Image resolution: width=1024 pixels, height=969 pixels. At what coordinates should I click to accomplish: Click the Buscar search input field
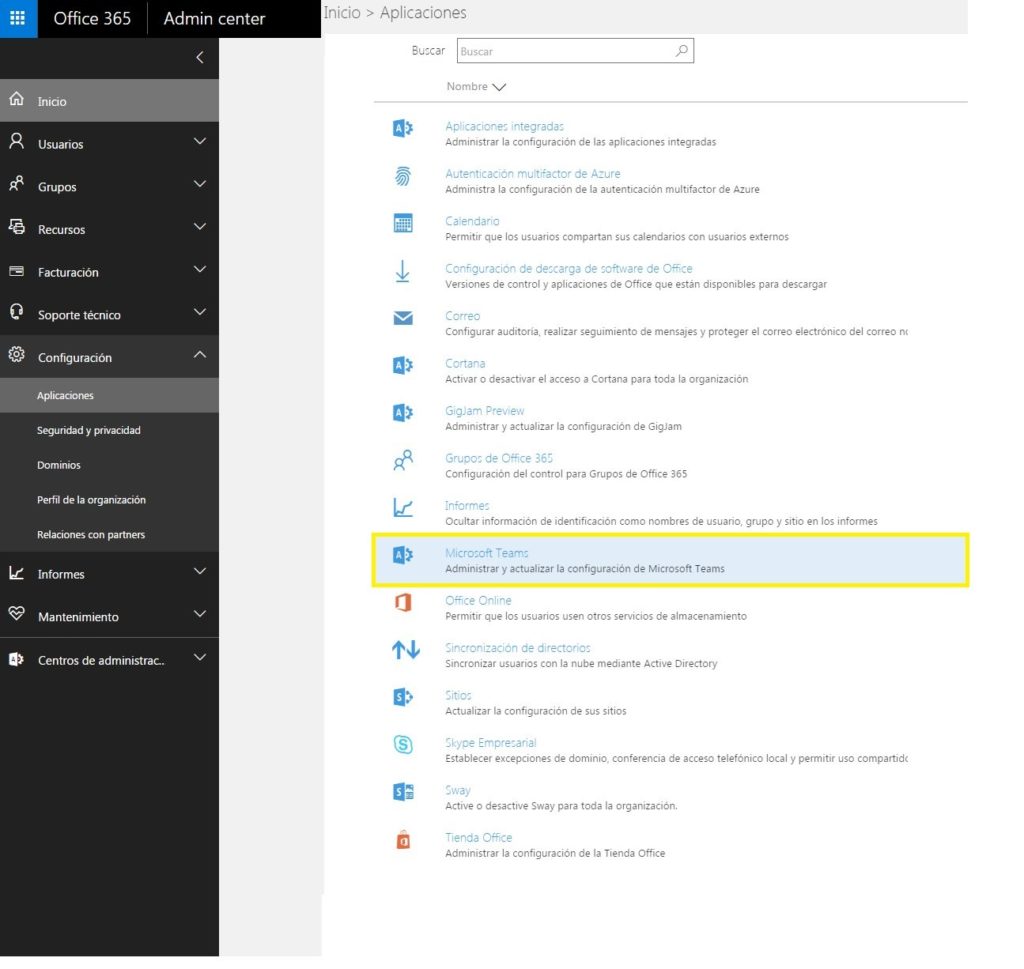[575, 51]
